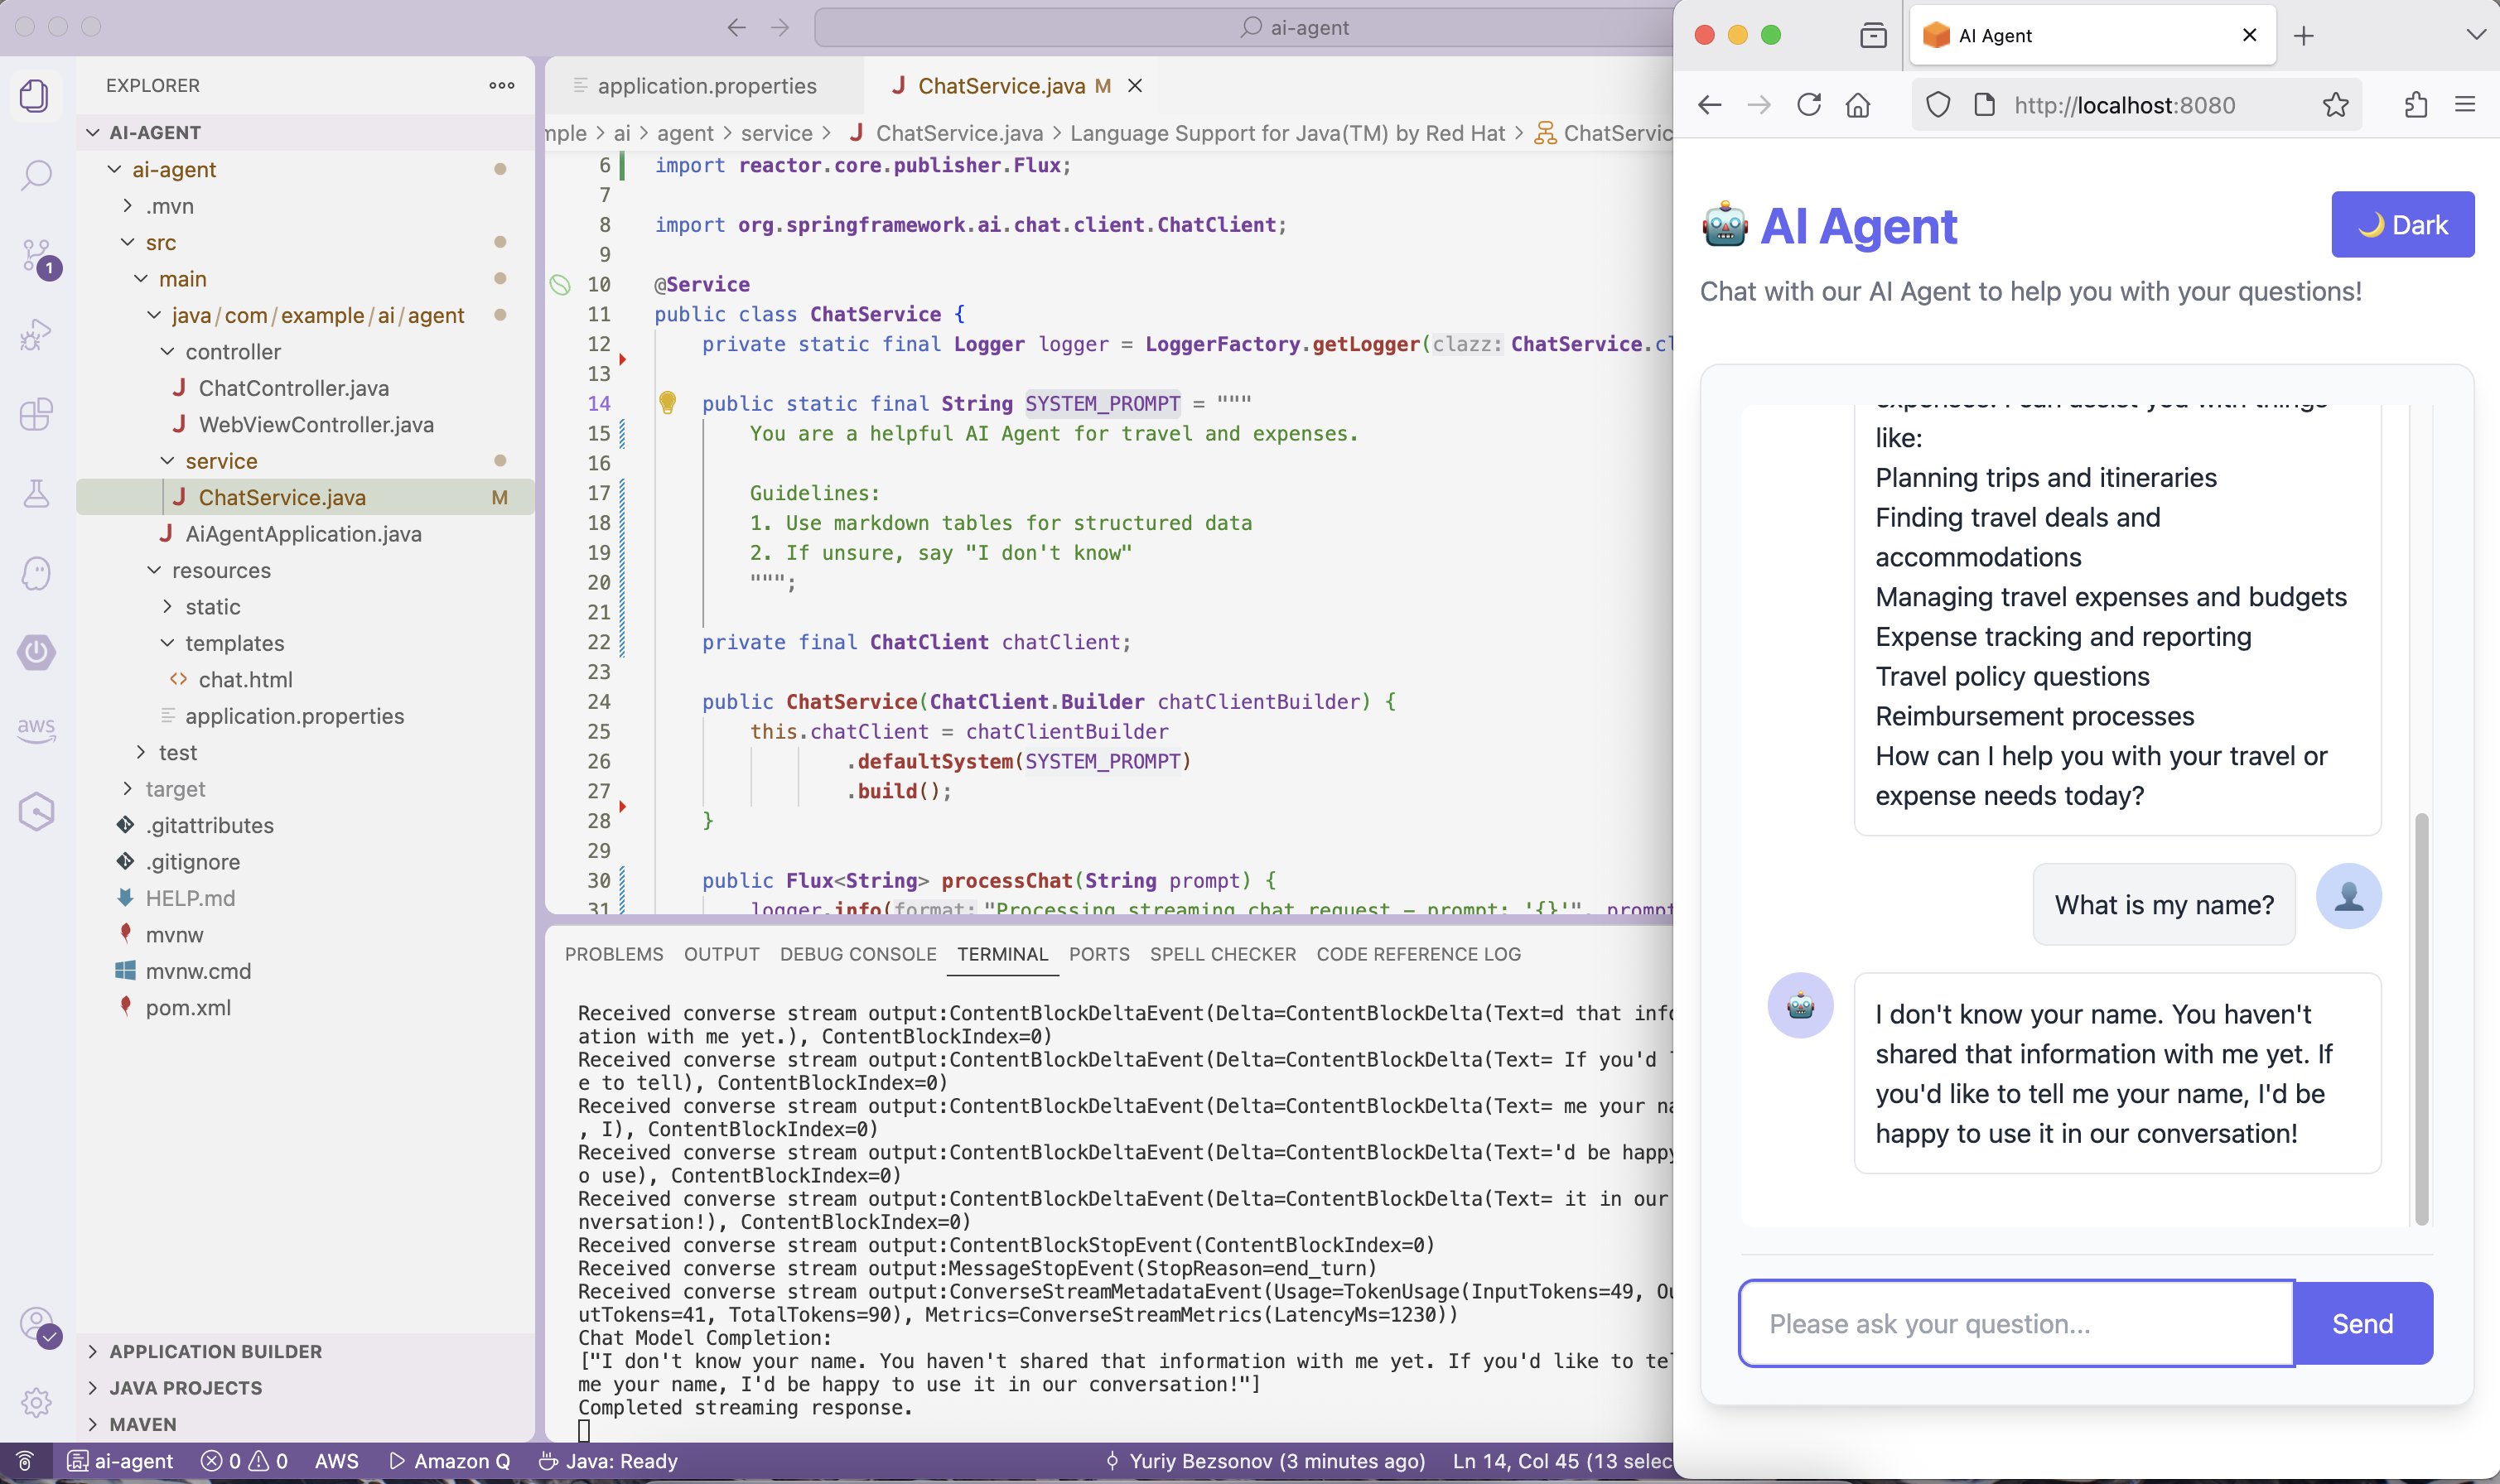Reload the localhost page in browser
The width and height of the screenshot is (2500, 1484).
(x=1809, y=105)
